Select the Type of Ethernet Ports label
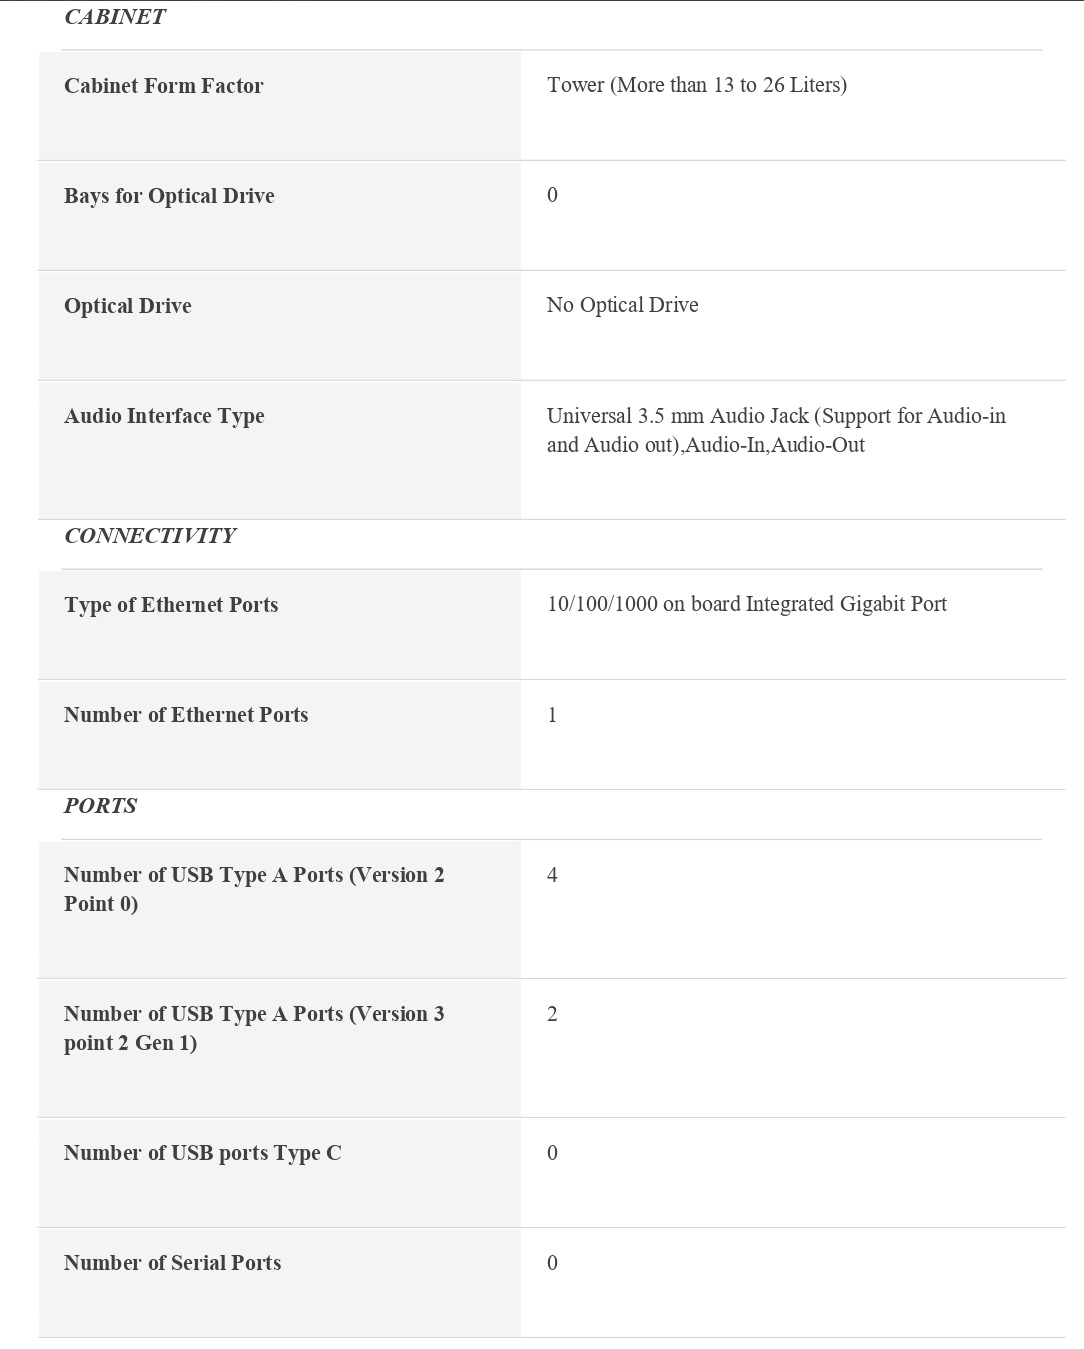The width and height of the screenshot is (1084, 1349). point(171,605)
